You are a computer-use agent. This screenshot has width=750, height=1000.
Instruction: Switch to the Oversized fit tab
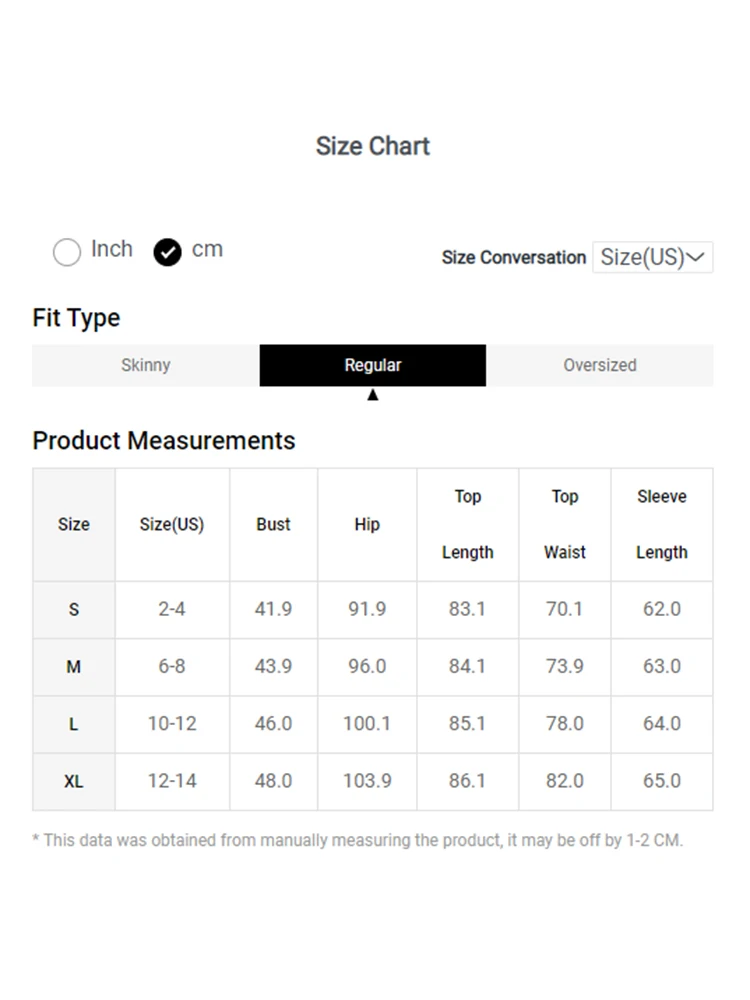click(x=599, y=365)
